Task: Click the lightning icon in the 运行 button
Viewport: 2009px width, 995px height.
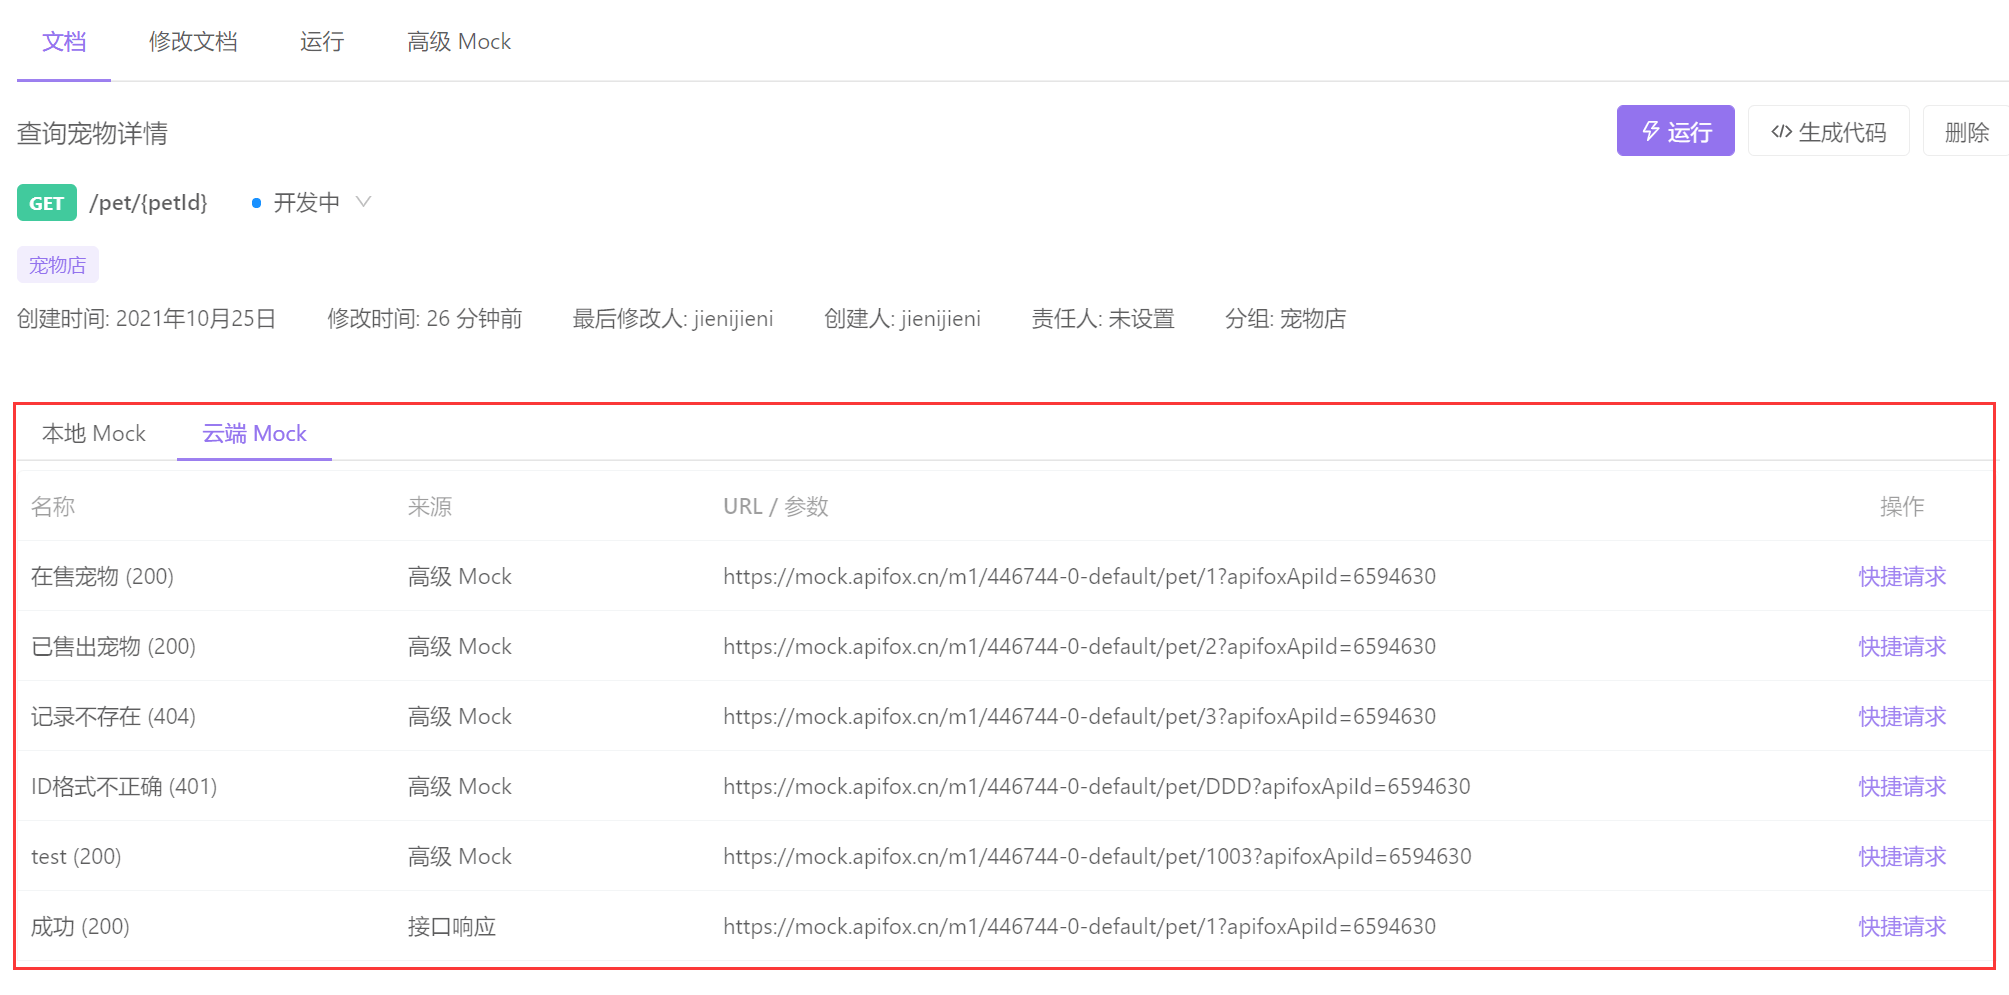Action: click(x=1650, y=131)
